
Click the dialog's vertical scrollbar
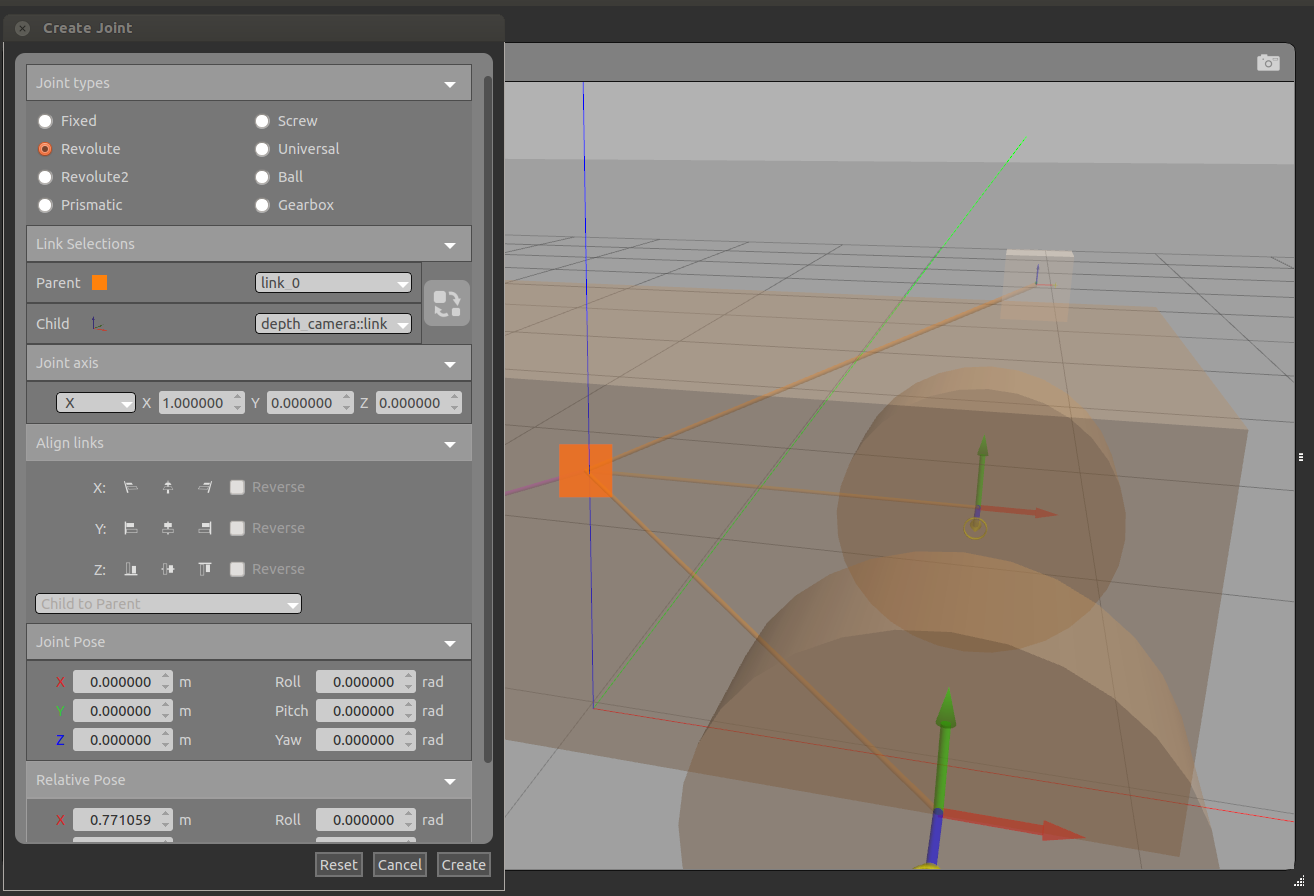coord(487,420)
